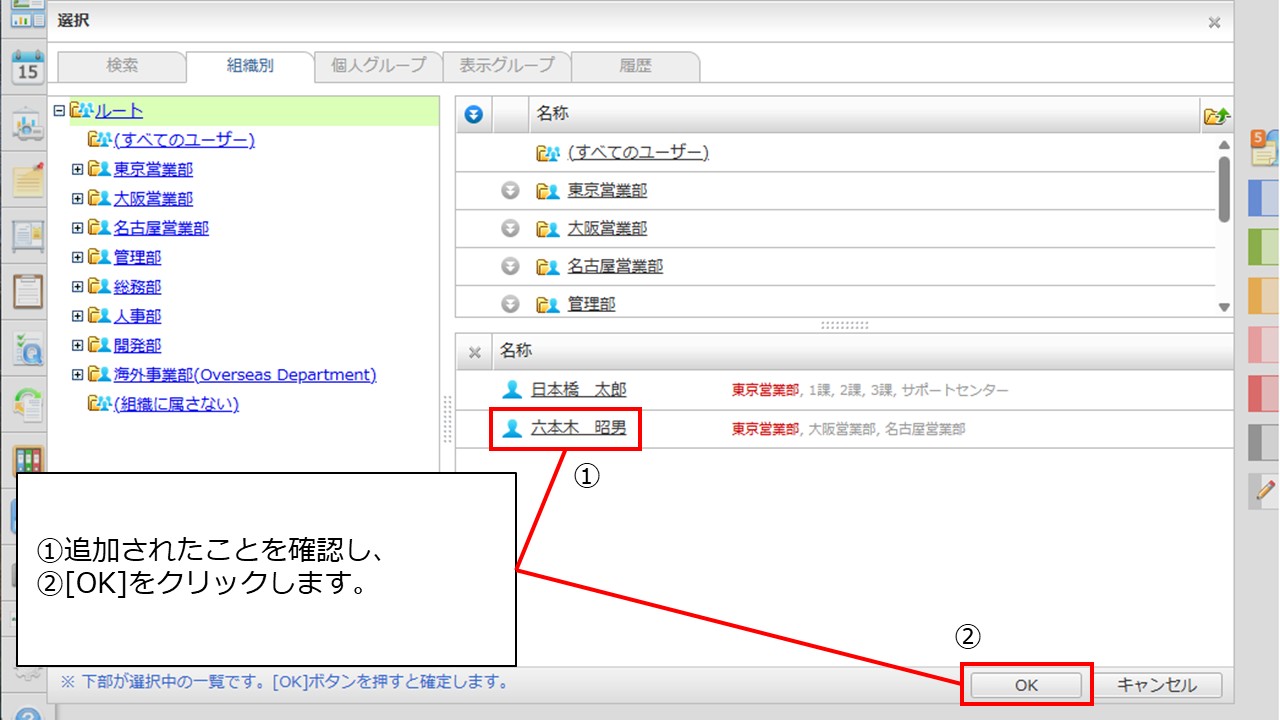Image resolution: width=1280 pixels, height=720 pixels.
Task: Open the clipboard icon in left sidebar
Action: click(x=27, y=290)
